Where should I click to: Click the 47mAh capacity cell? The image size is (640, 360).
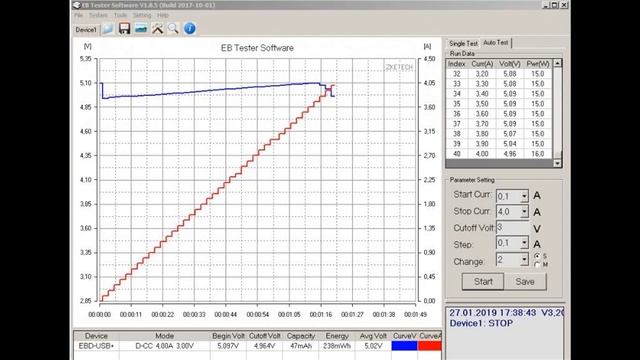coord(301,346)
